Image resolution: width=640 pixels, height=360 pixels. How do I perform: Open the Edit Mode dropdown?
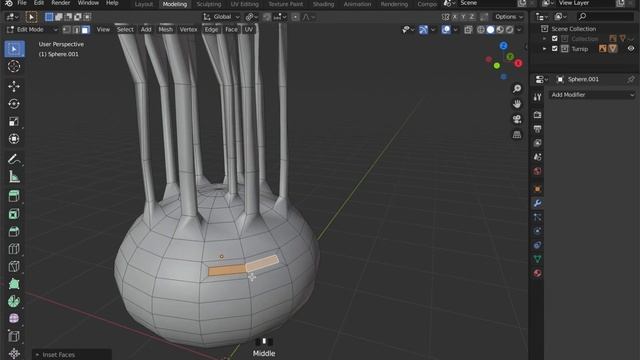(x=32, y=29)
